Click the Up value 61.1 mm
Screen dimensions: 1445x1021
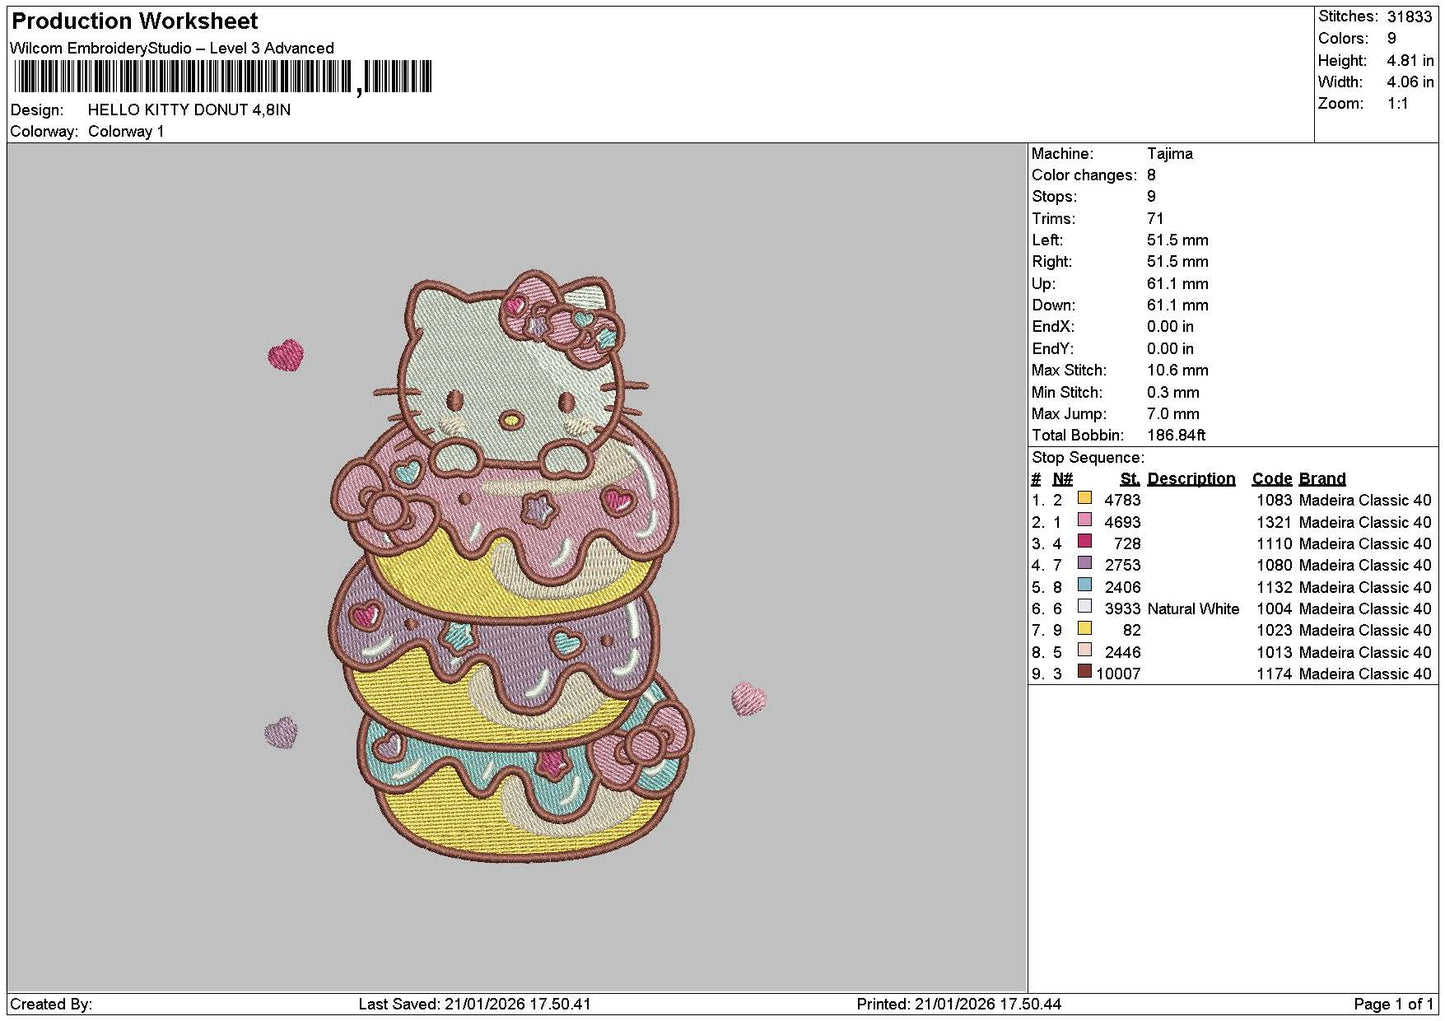(x=1178, y=284)
